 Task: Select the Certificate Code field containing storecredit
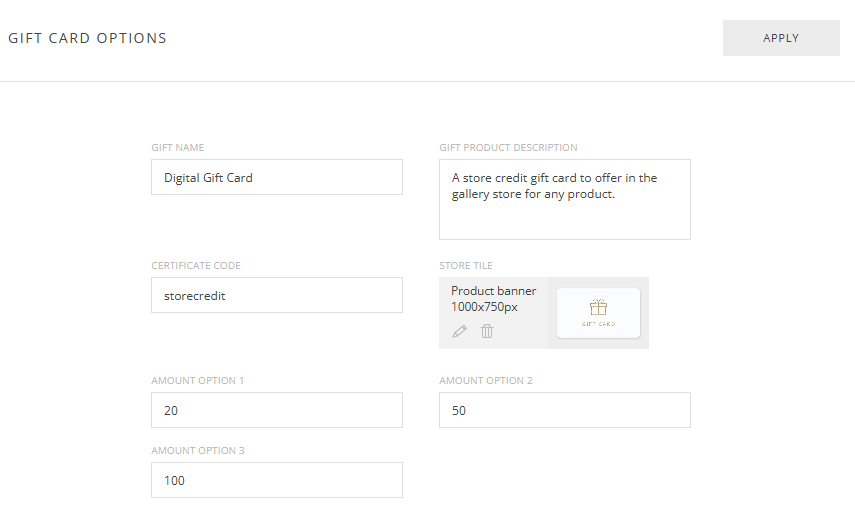277,295
